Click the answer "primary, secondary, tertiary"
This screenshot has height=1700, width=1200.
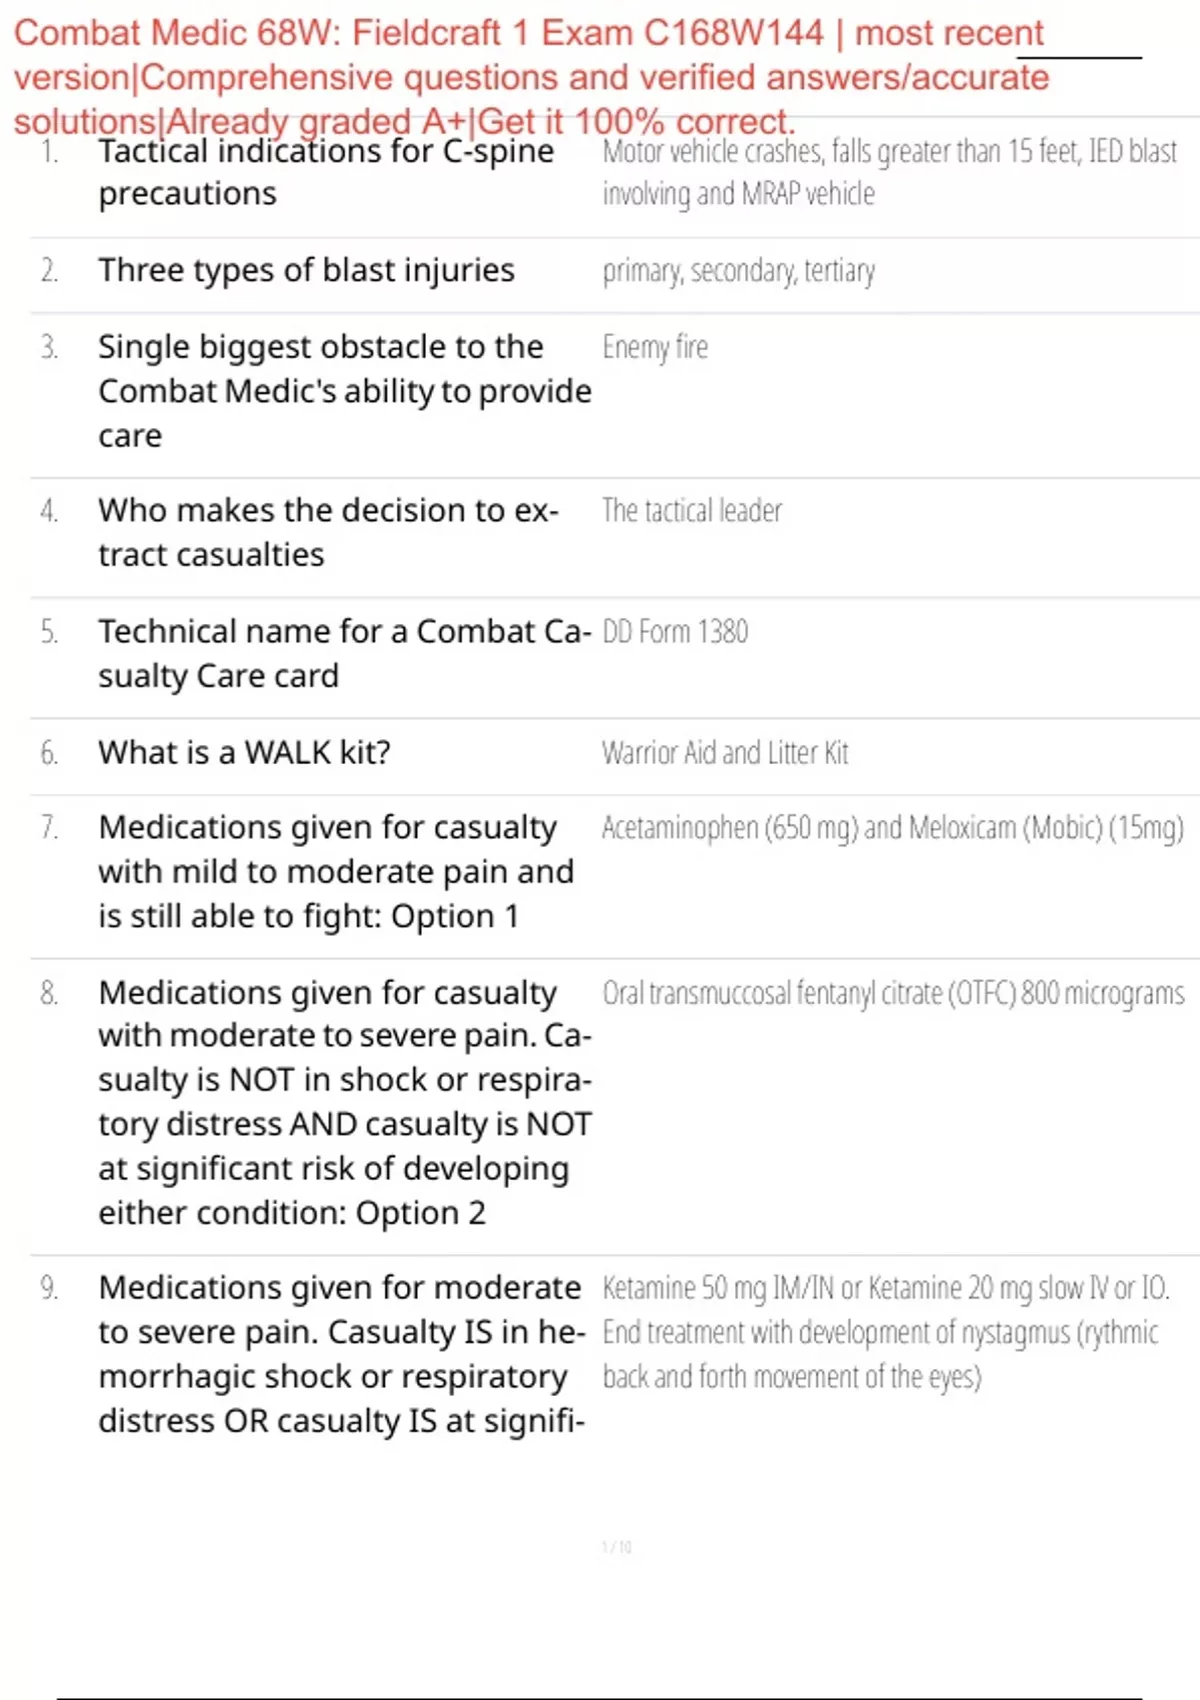tap(738, 271)
